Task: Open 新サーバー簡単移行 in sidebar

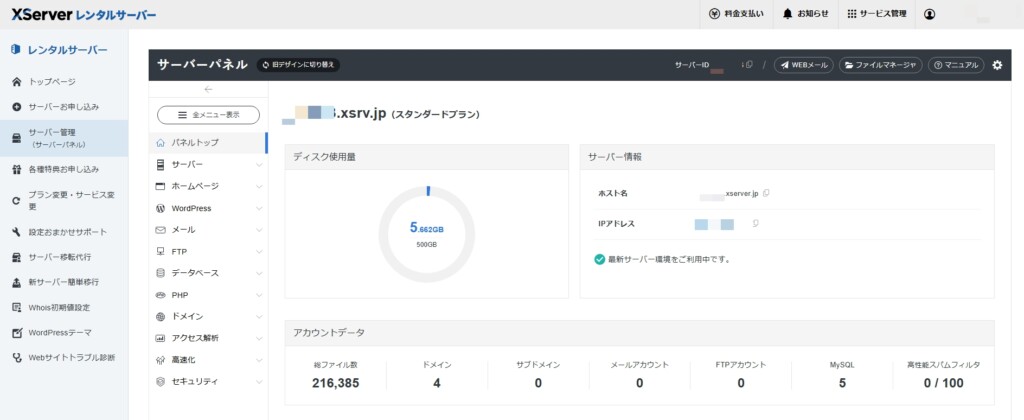Action: pyautogui.click(x=64, y=282)
